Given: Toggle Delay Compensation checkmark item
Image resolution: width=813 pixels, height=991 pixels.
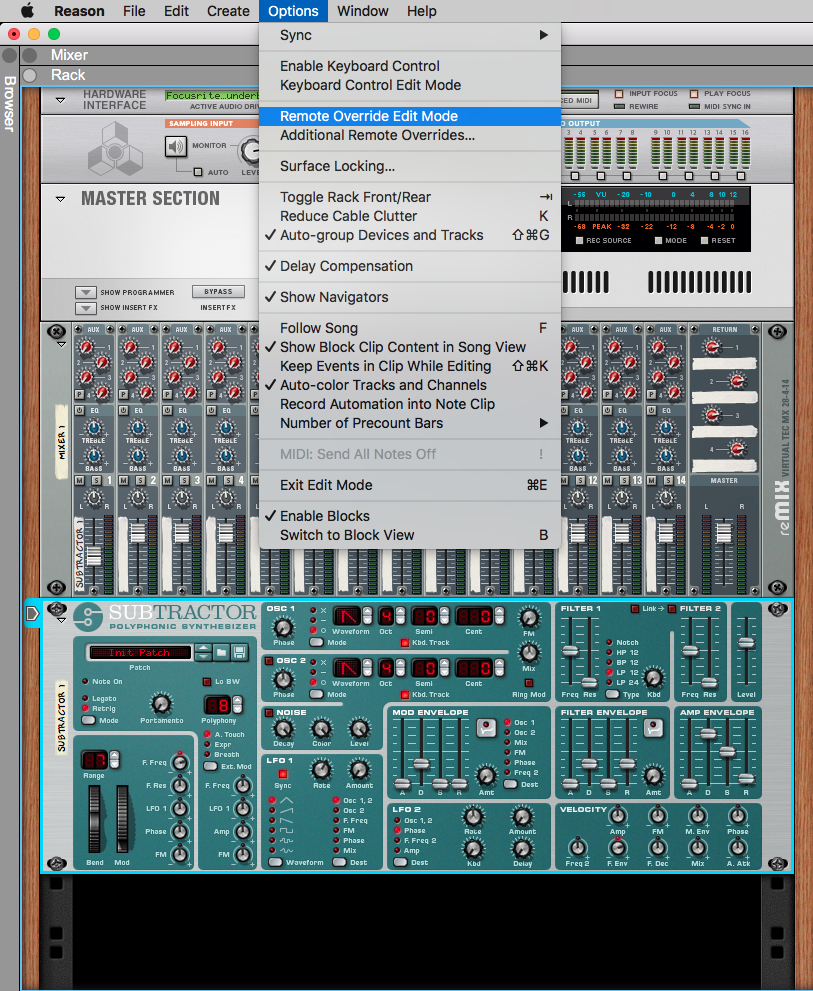Looking at the screenshot, I should tap(410, 266).
